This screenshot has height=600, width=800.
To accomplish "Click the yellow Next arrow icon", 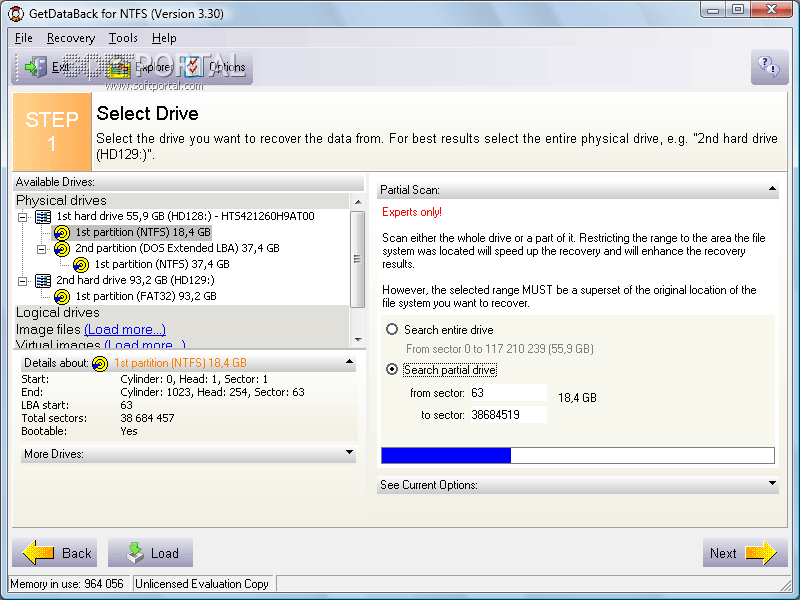I will pyautogui.click(x=761, y=553).
